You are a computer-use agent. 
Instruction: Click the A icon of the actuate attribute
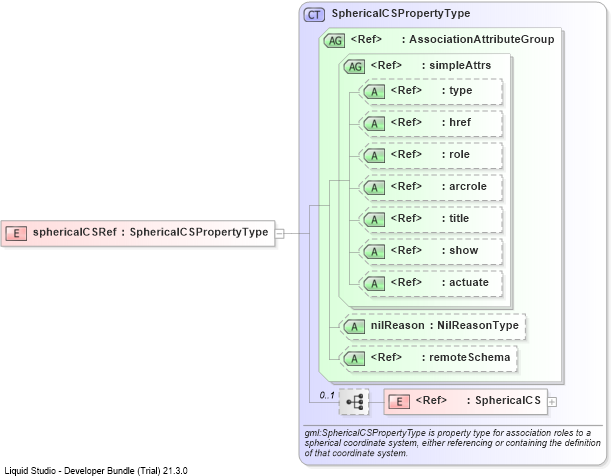(374, 284)
